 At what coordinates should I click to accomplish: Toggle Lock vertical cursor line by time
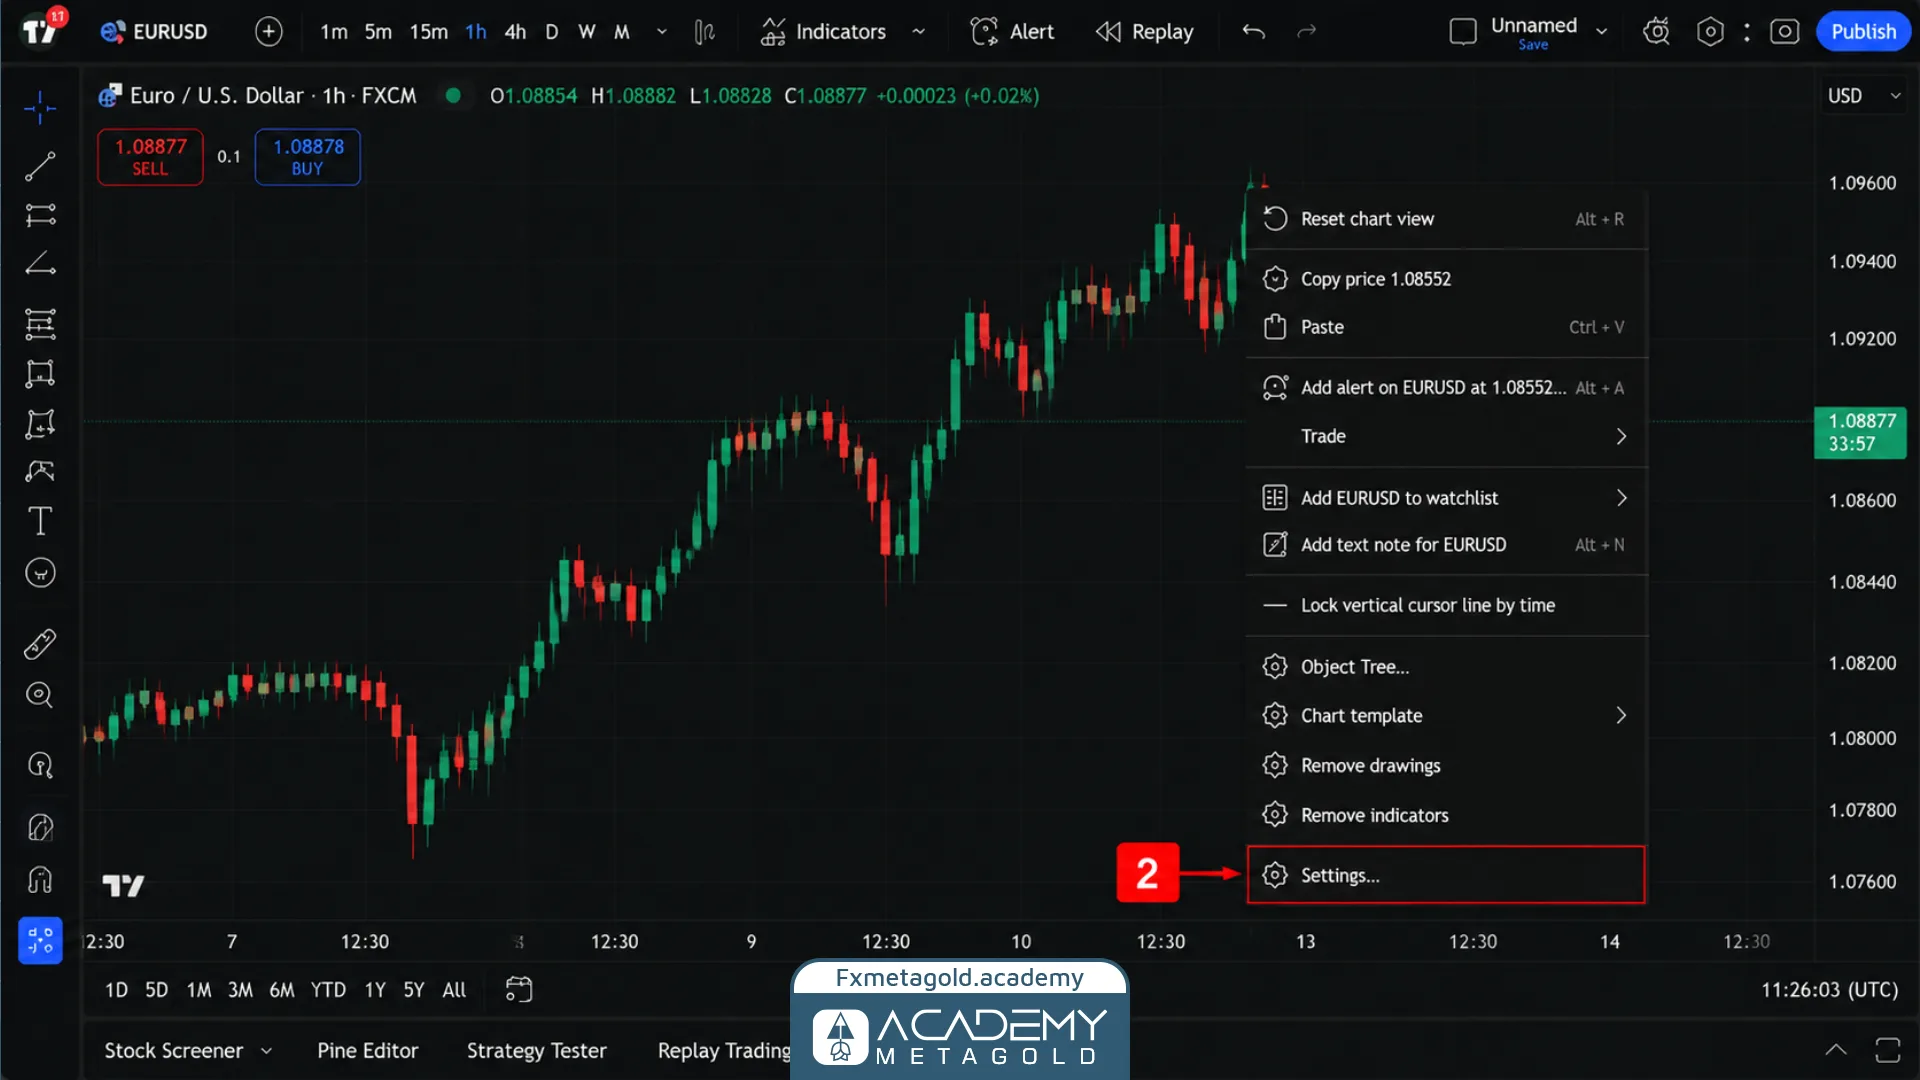[1446, 605]
